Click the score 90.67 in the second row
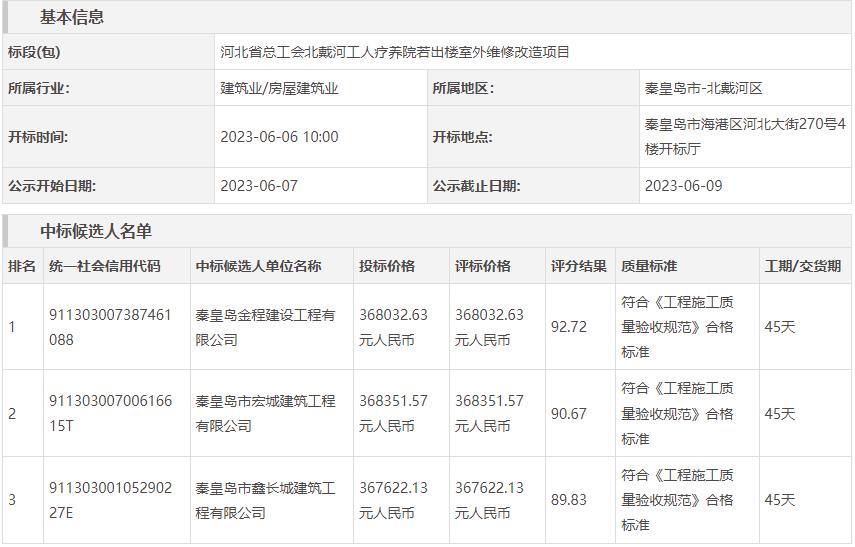855x547 pixels. pyautogui.click(x=569, y=413)
